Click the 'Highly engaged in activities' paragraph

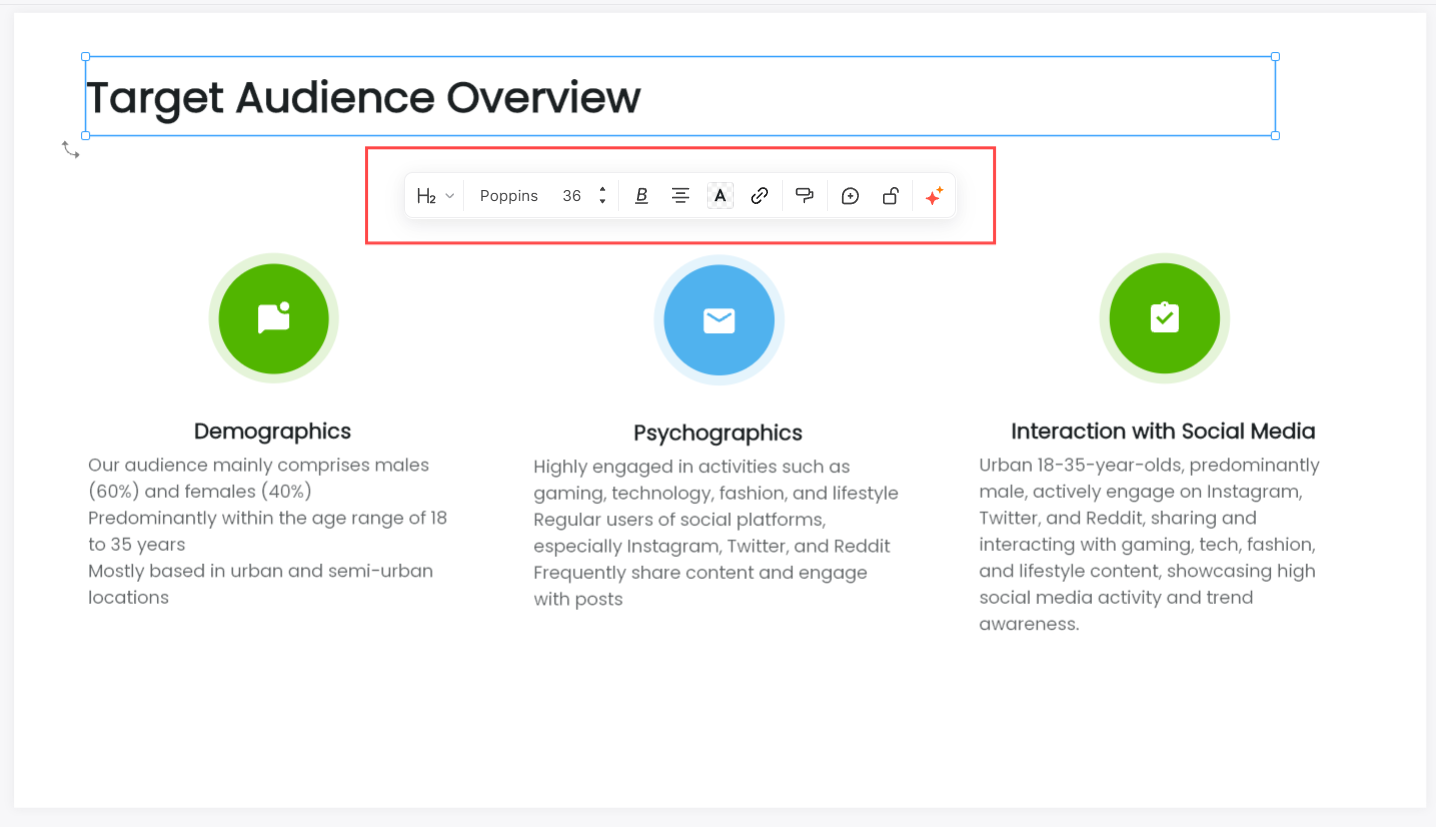[x=716, y=480]
